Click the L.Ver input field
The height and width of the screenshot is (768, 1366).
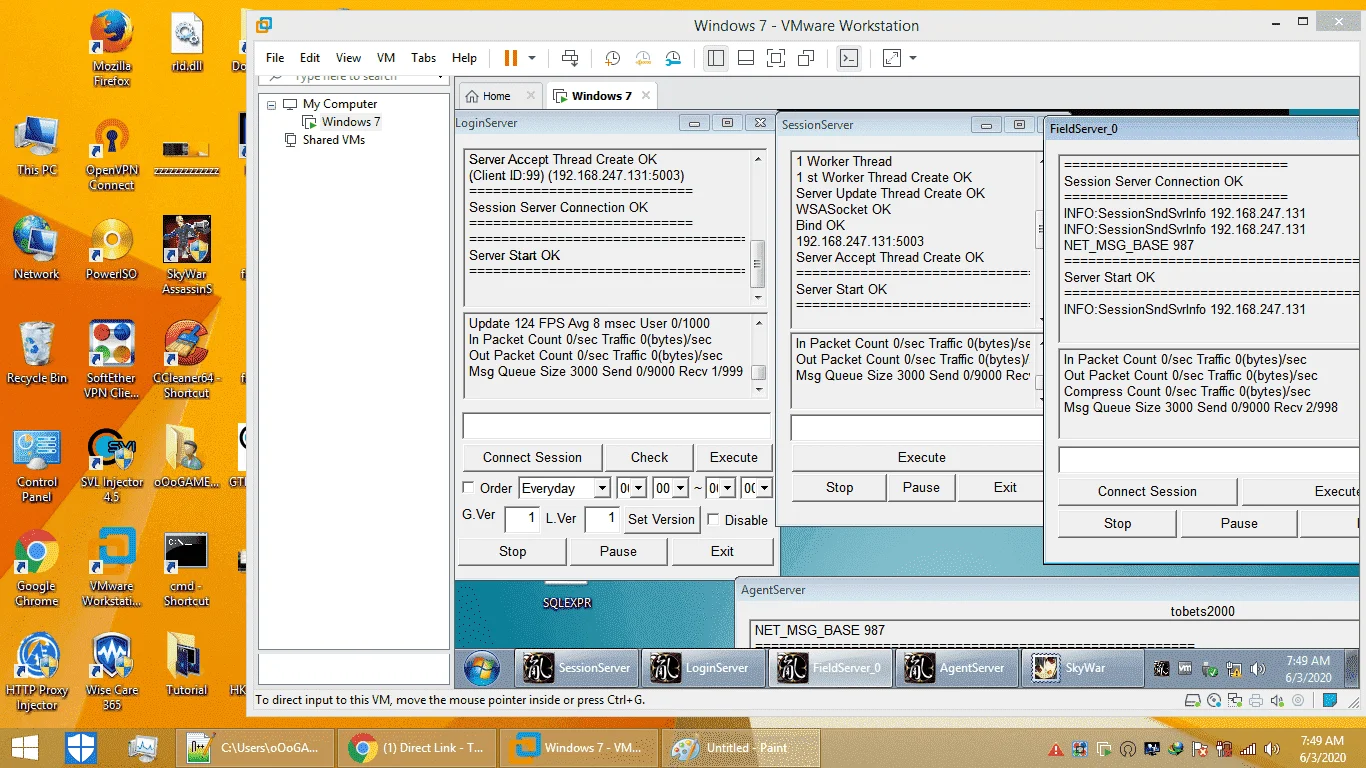tap(602, 519)
